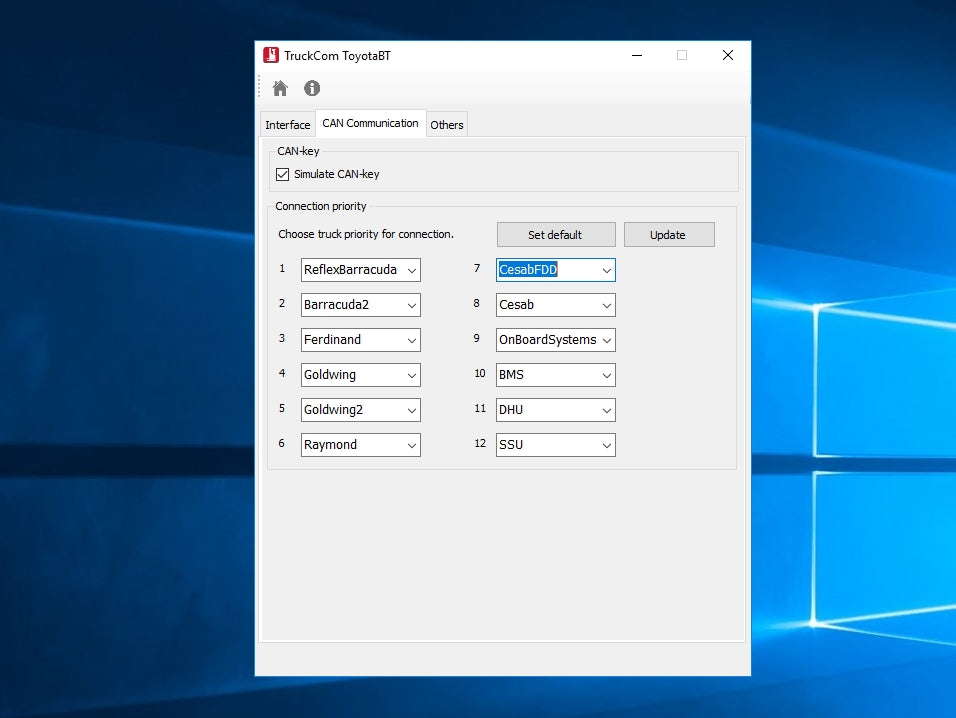Click the Update button
Screen dimensions: 956x718
tap(668, 235)
